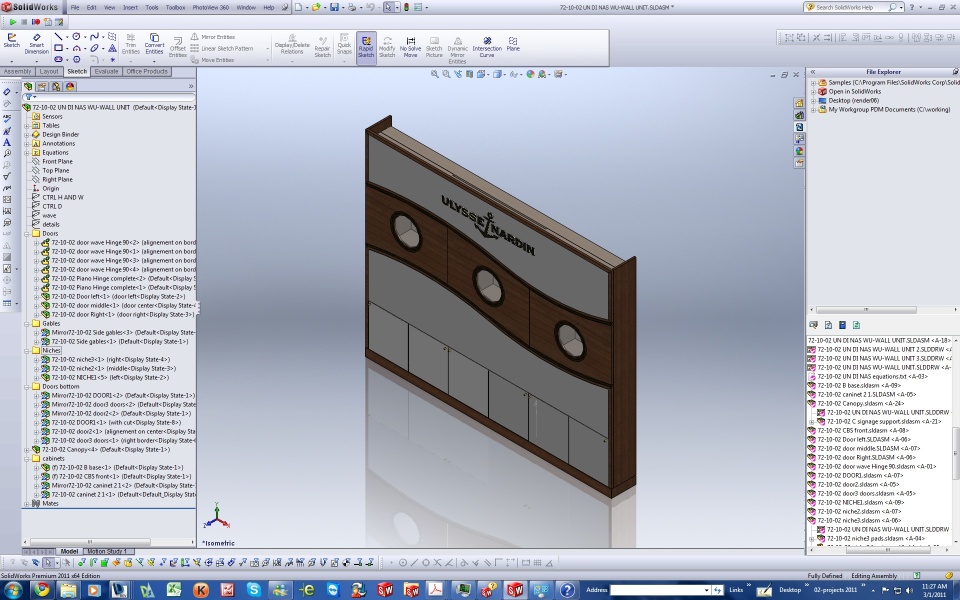Toggle the Rapid Sketch tool
The width and height of the screenshot is (960, 600).
click(x=366, y=47)
